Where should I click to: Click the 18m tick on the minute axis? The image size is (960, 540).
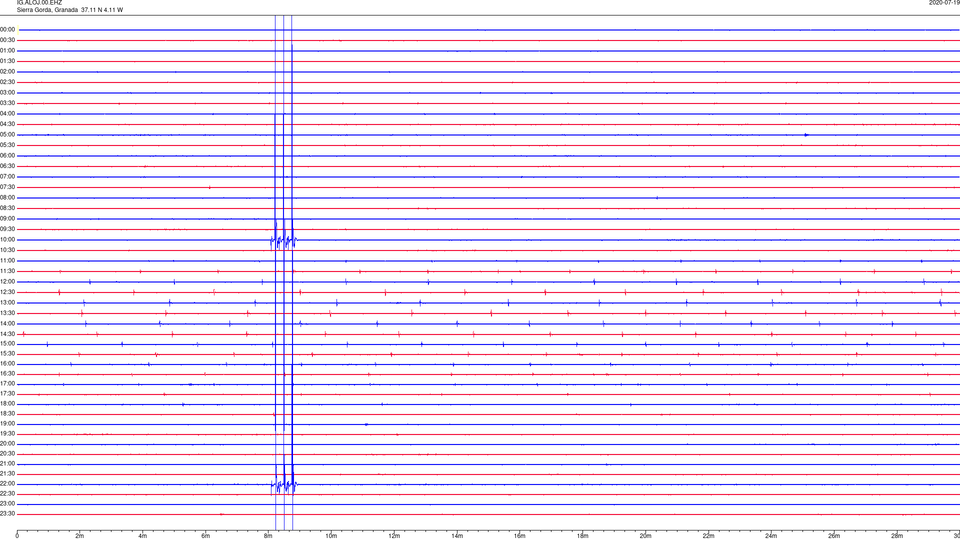(582, 536)
